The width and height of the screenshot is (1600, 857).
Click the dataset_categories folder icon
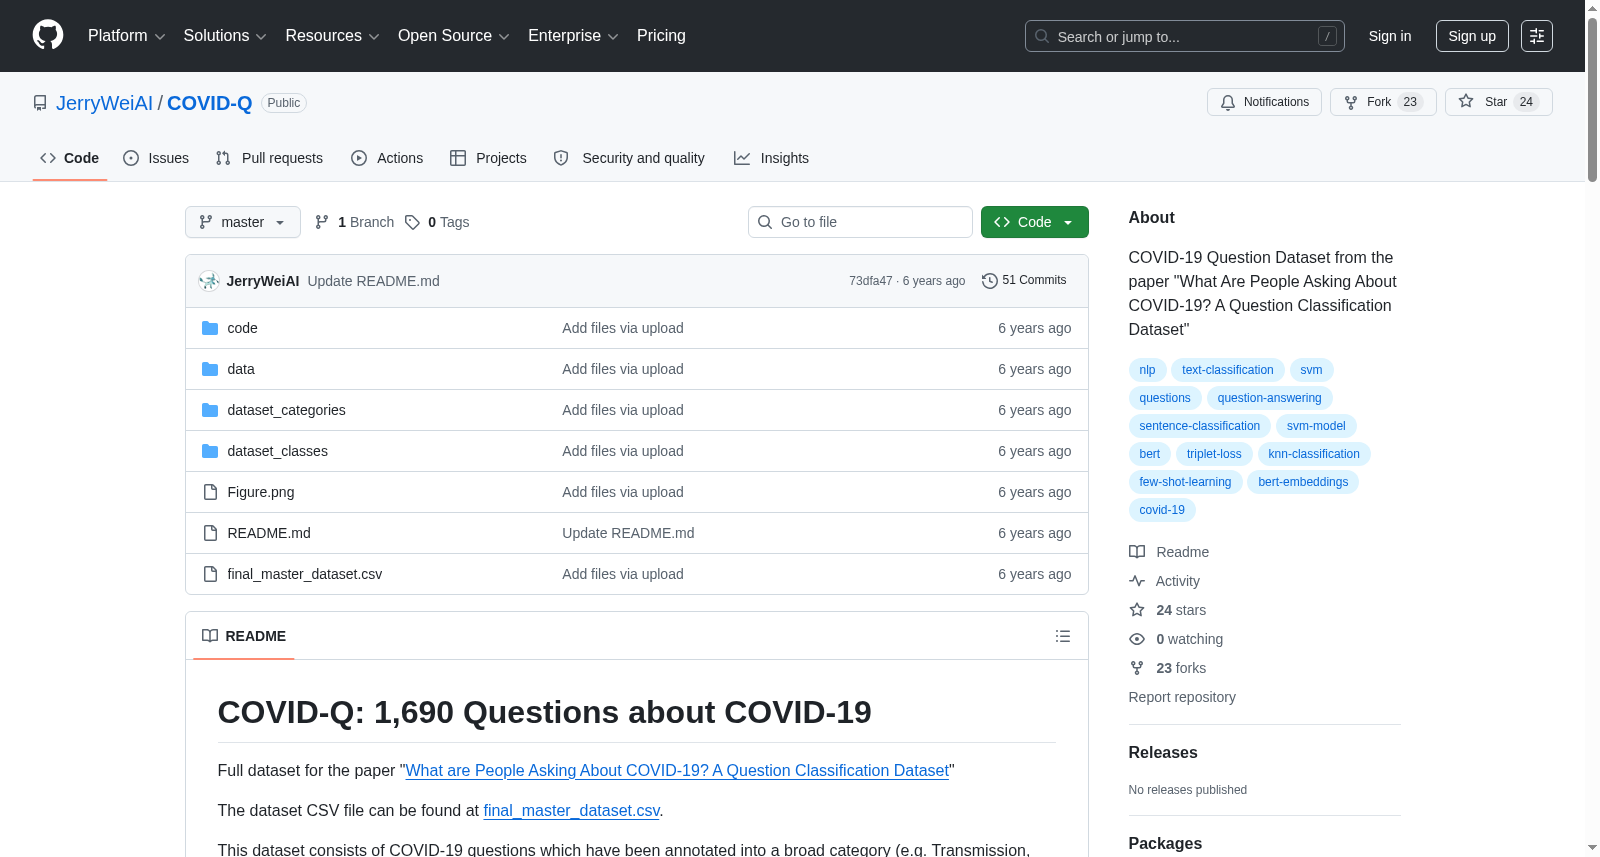[x=210, y=410]
